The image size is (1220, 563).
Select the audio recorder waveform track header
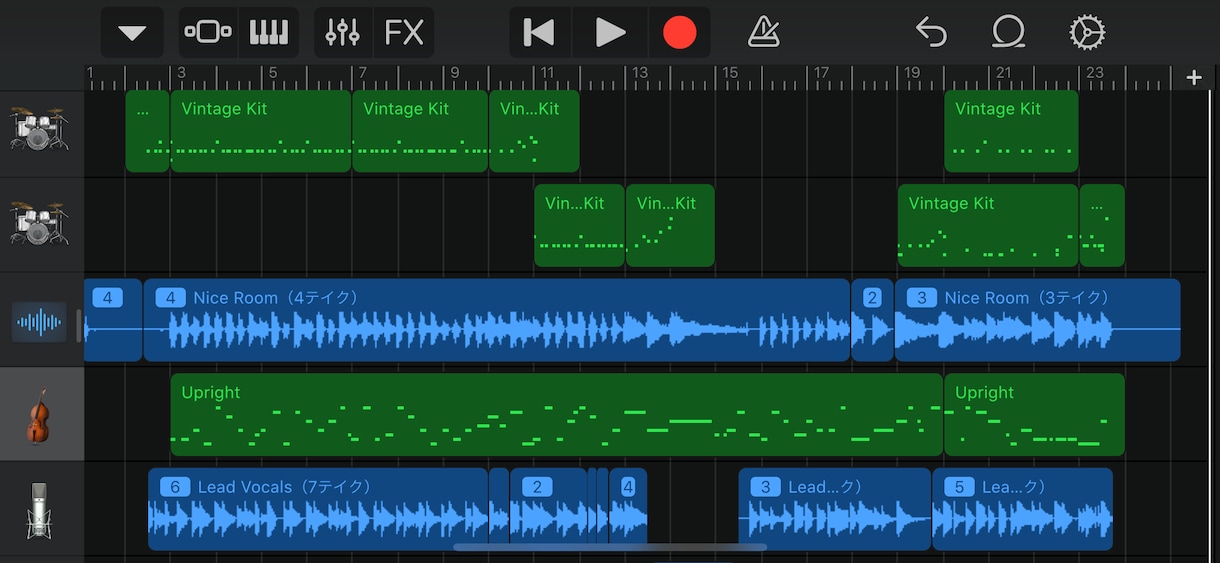tap(39, 322)
